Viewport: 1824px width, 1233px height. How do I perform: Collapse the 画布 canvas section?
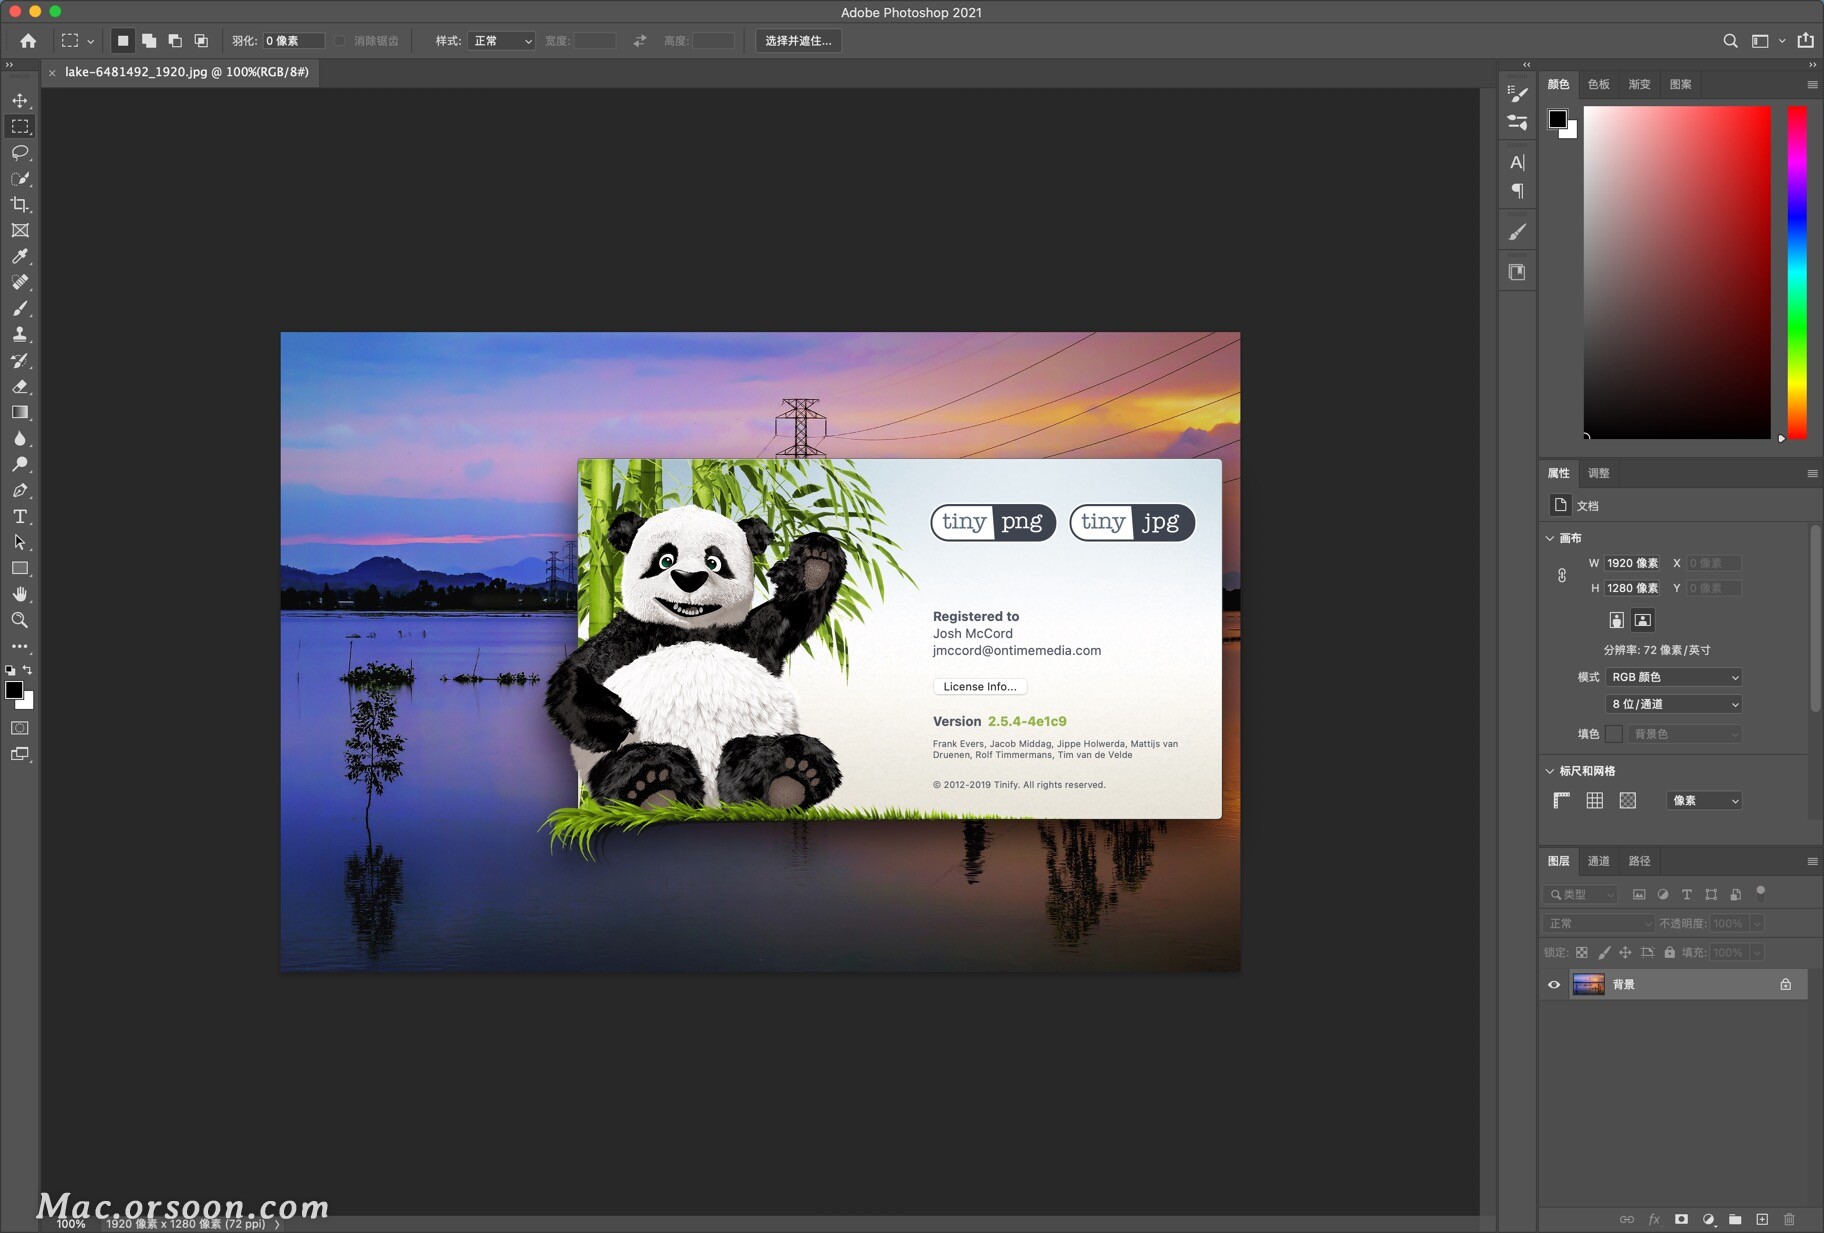[1550, 538]
